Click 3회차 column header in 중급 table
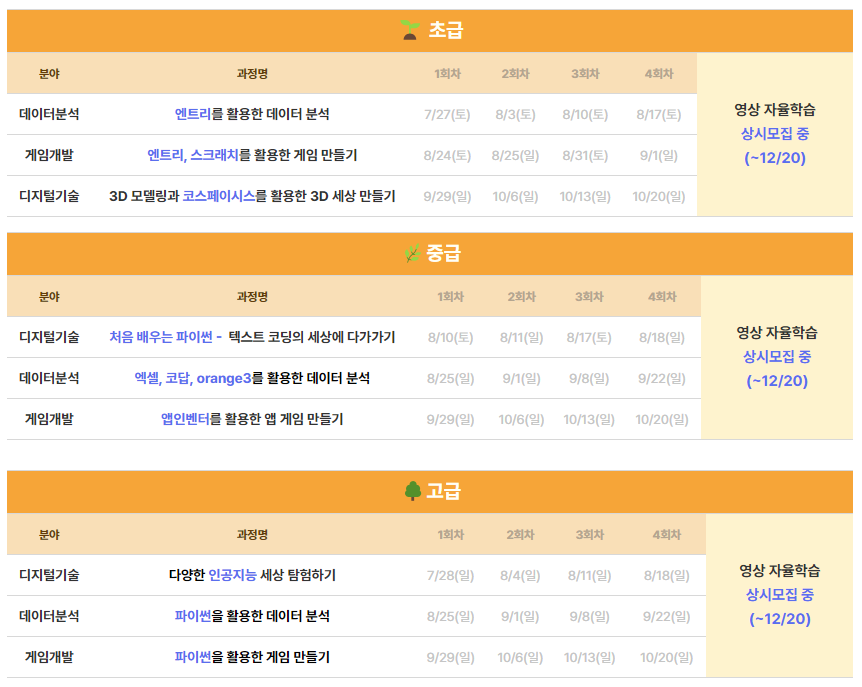Image resolution: width=862 pixels, height=687 pixels. 589,297
